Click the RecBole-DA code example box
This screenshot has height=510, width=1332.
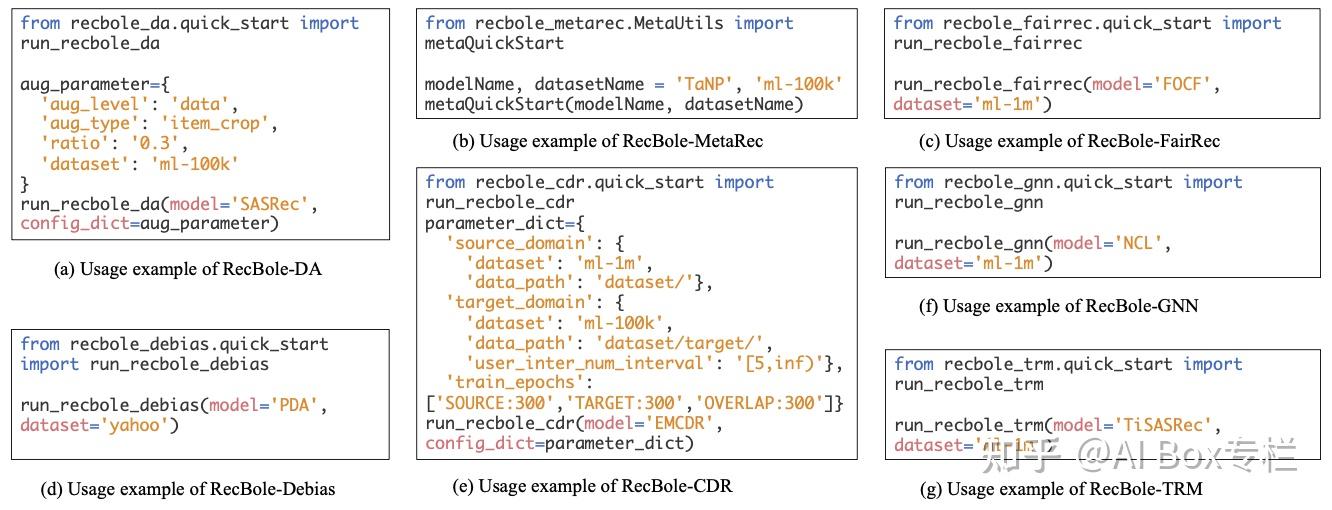point(201,123)
